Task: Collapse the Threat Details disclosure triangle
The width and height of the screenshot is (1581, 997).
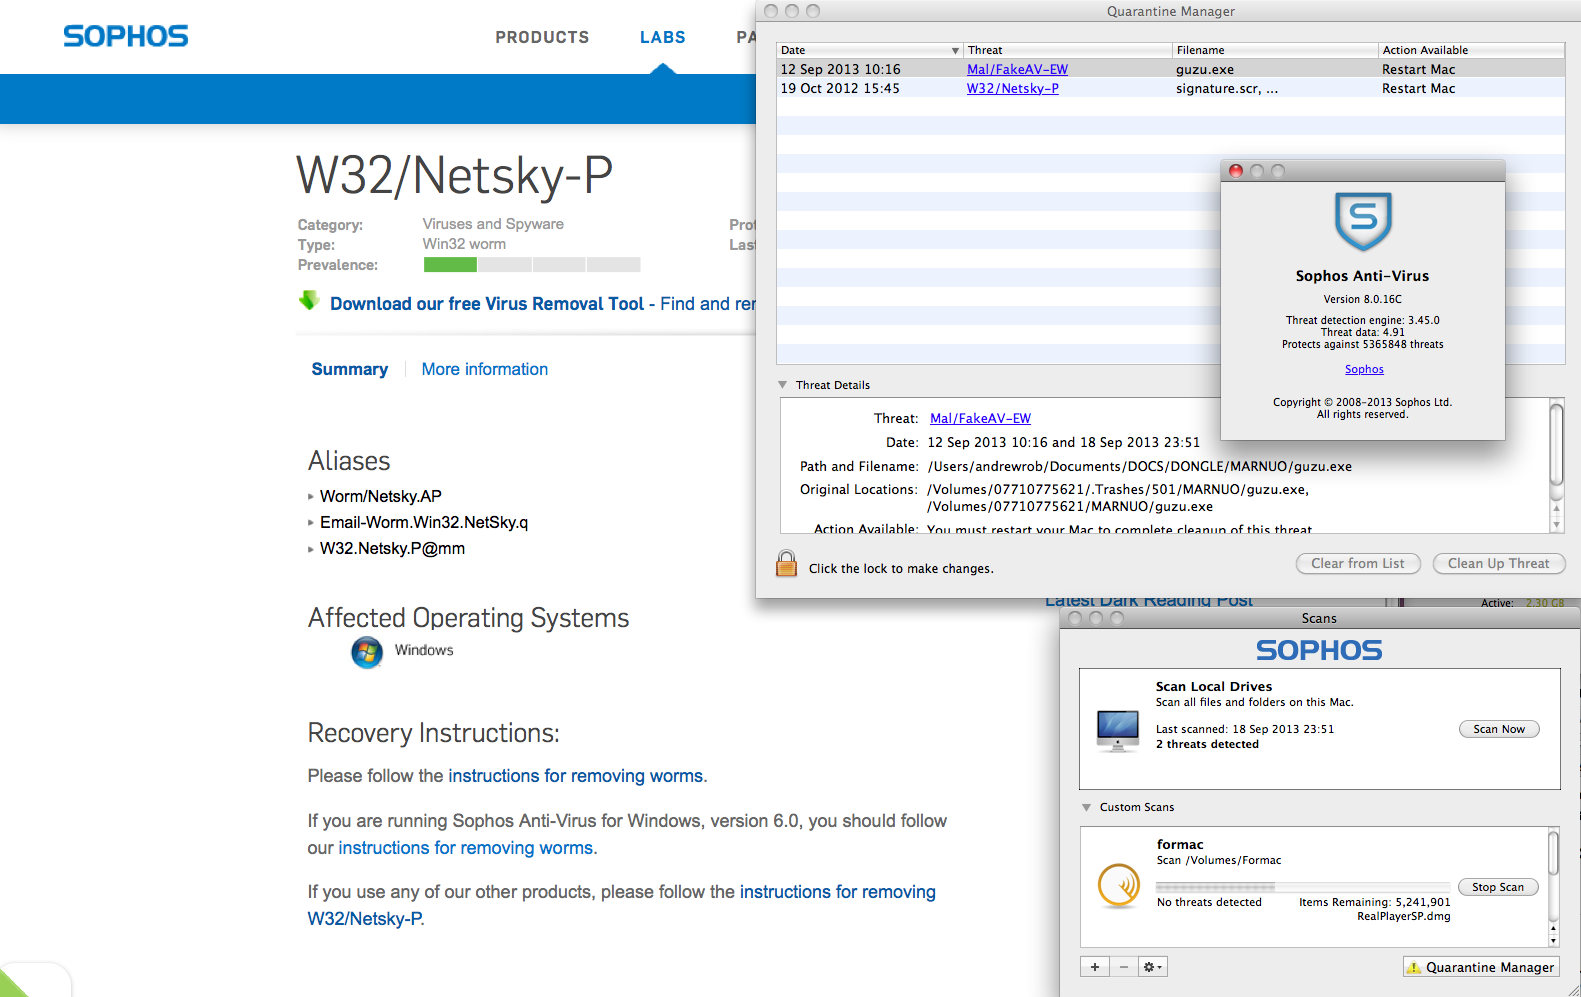Action: tap(783, 385)
